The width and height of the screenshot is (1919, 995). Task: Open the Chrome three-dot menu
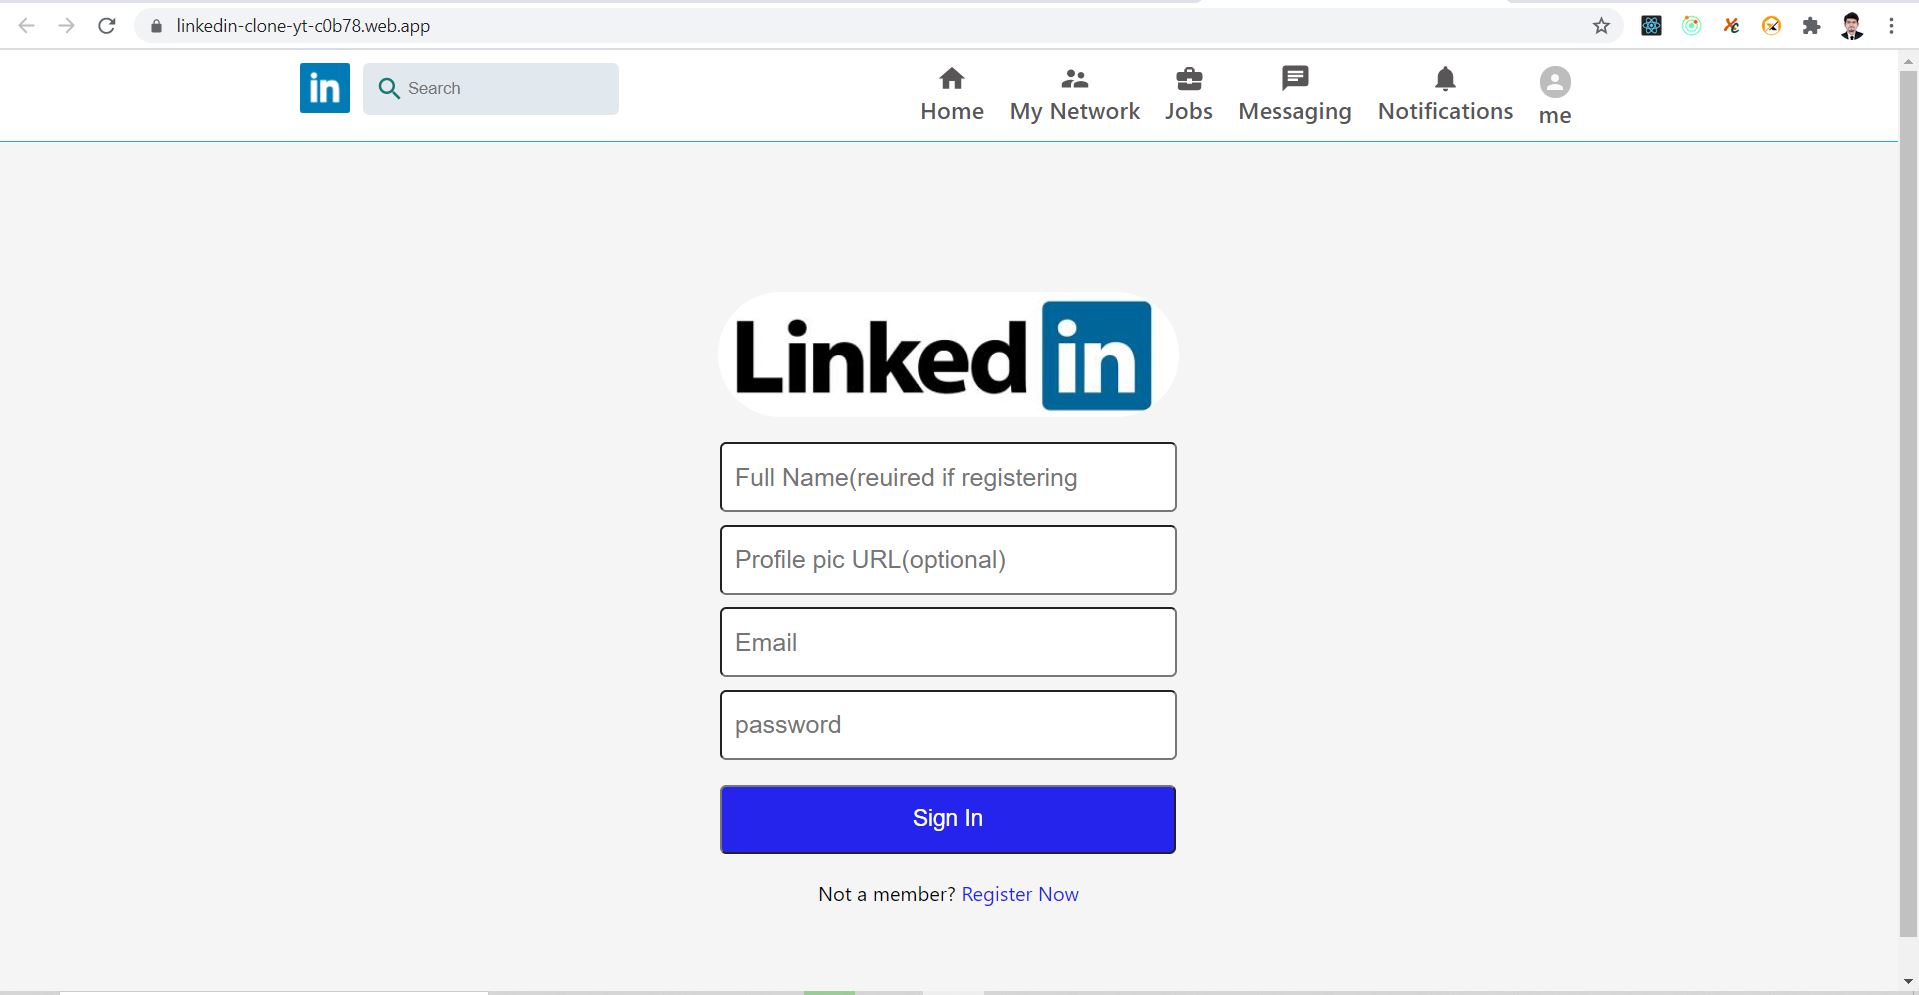tap(1891, 26)
